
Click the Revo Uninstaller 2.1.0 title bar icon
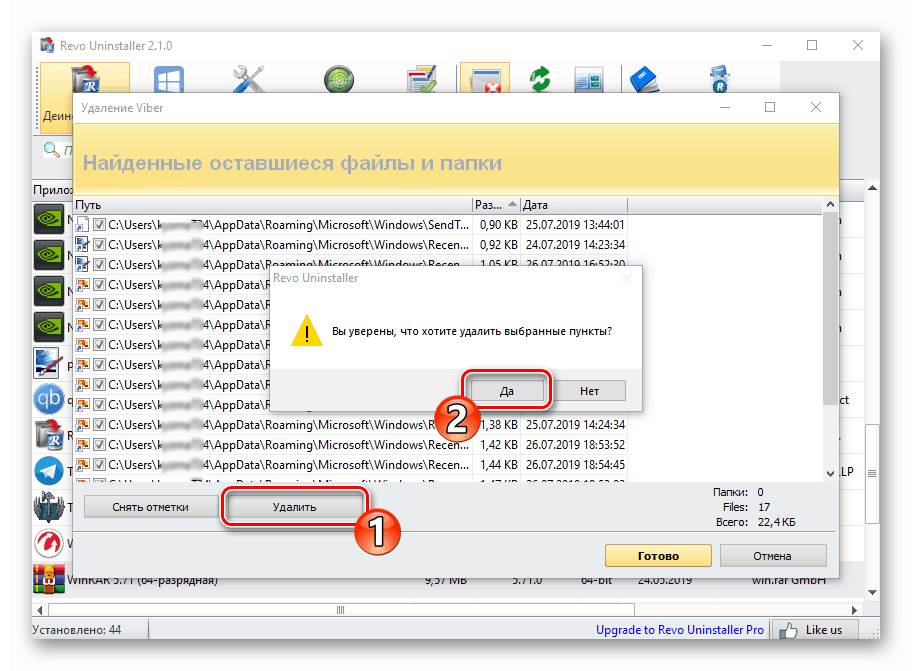click(47, 45)
